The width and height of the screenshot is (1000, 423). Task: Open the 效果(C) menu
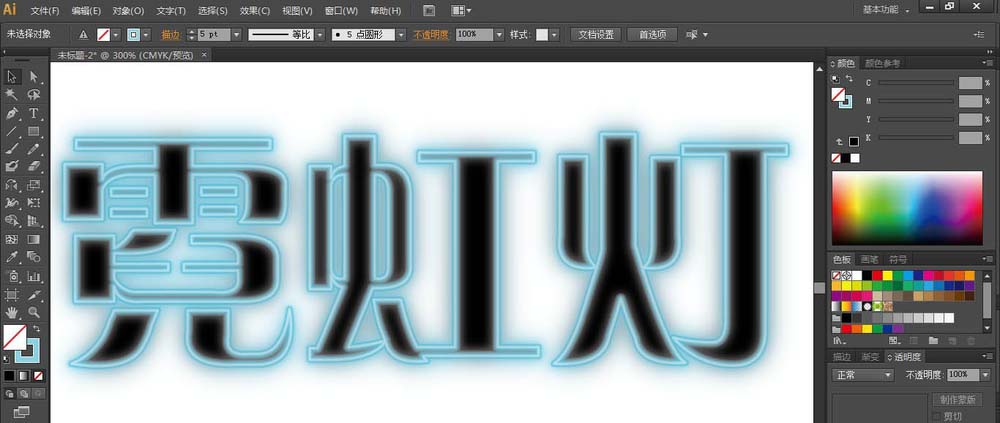[255, 11]
